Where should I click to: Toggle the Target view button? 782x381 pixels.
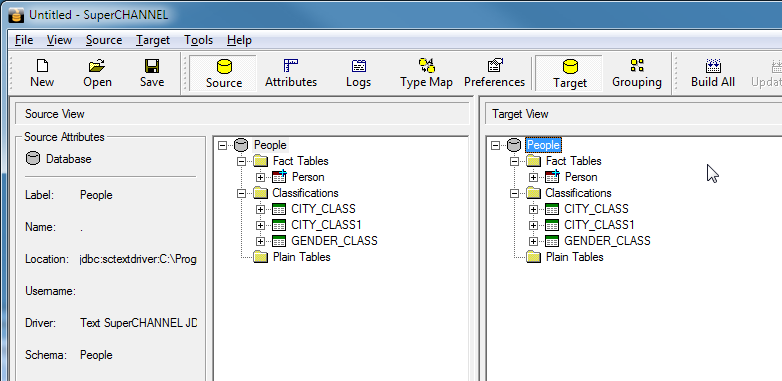(570, 73)
